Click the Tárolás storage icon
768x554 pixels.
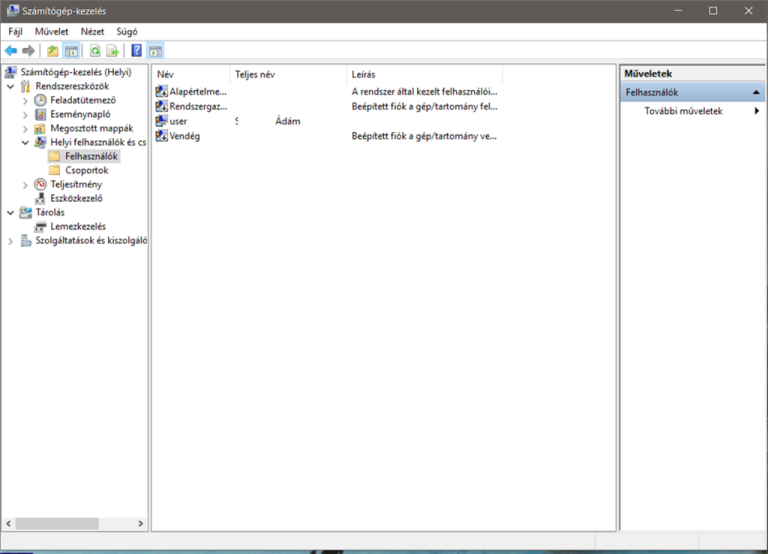pyautogui.click(x=25, y=212)
